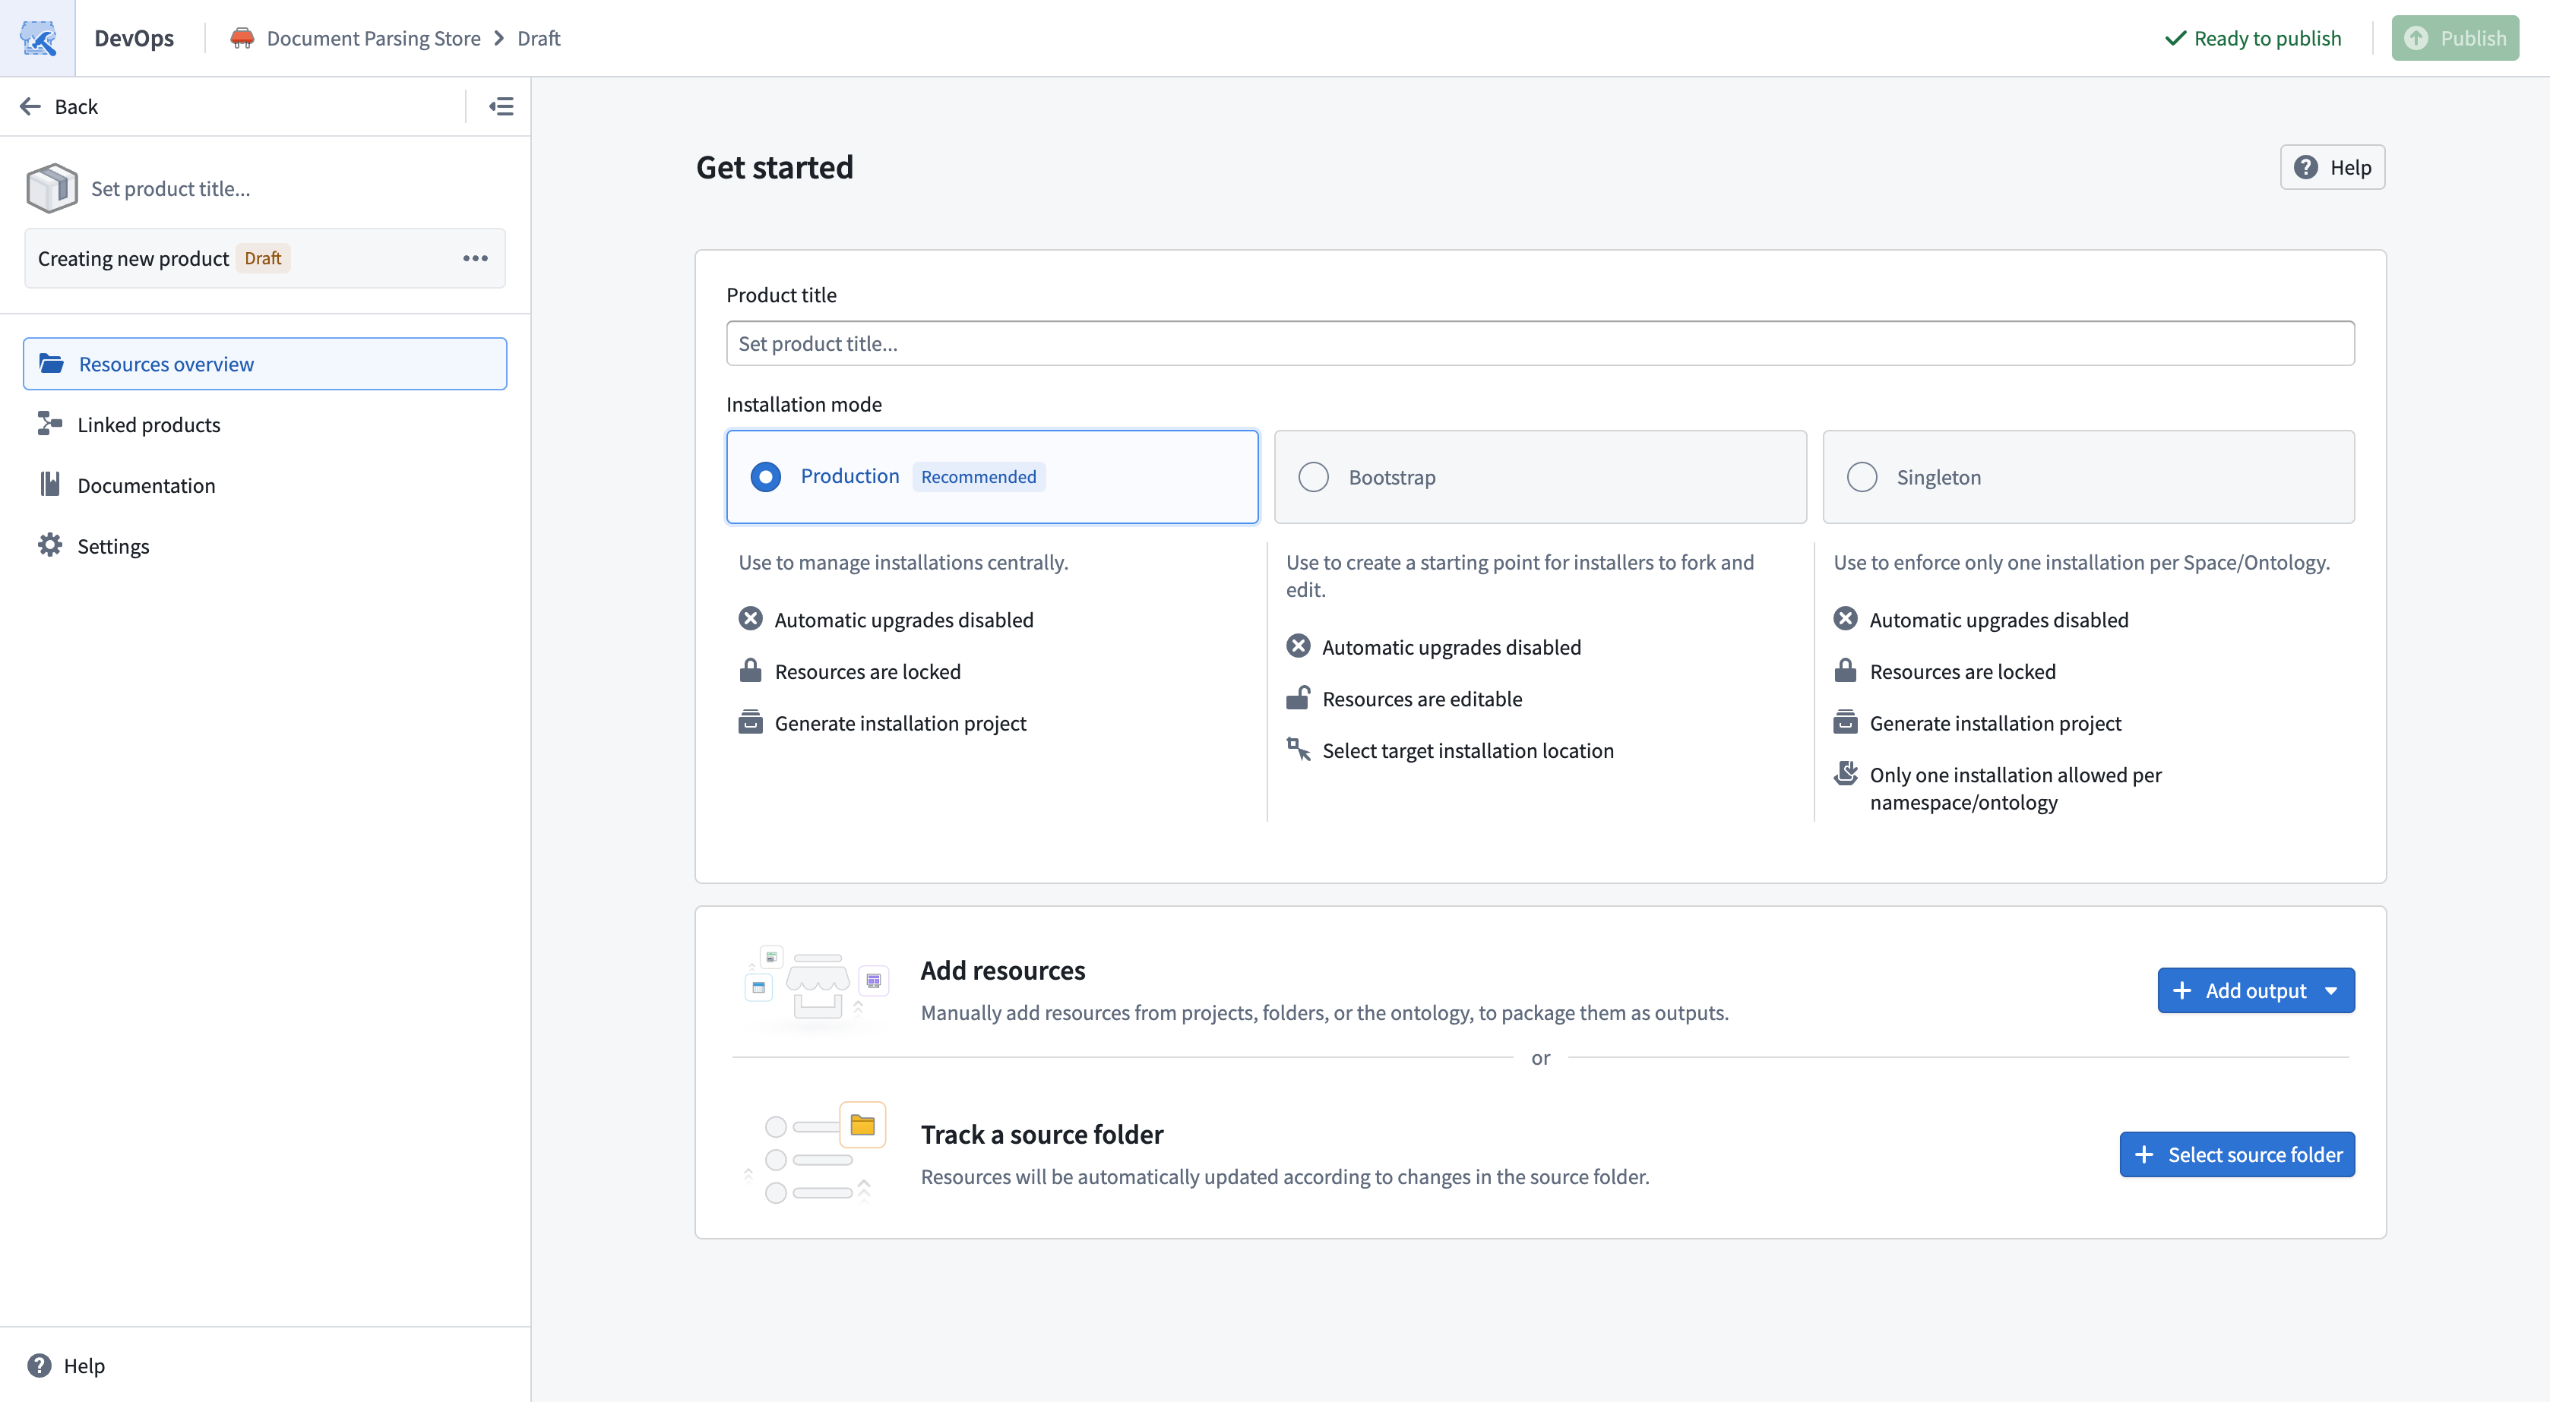
Task: Click the Select source folder button
Action: click(2237, 1154)
